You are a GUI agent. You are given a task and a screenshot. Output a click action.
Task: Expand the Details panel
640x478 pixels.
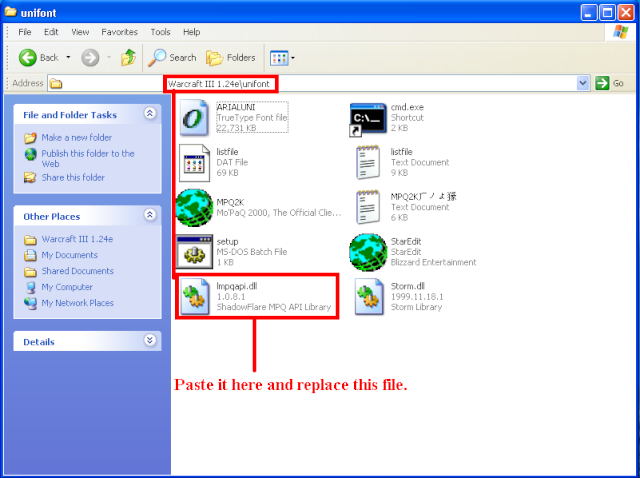[x=150, y=340]
